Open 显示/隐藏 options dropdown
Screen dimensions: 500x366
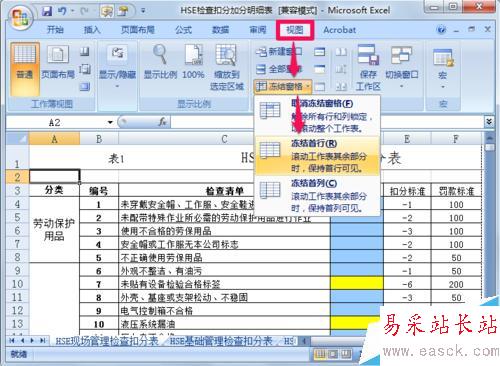pos(117,67)
